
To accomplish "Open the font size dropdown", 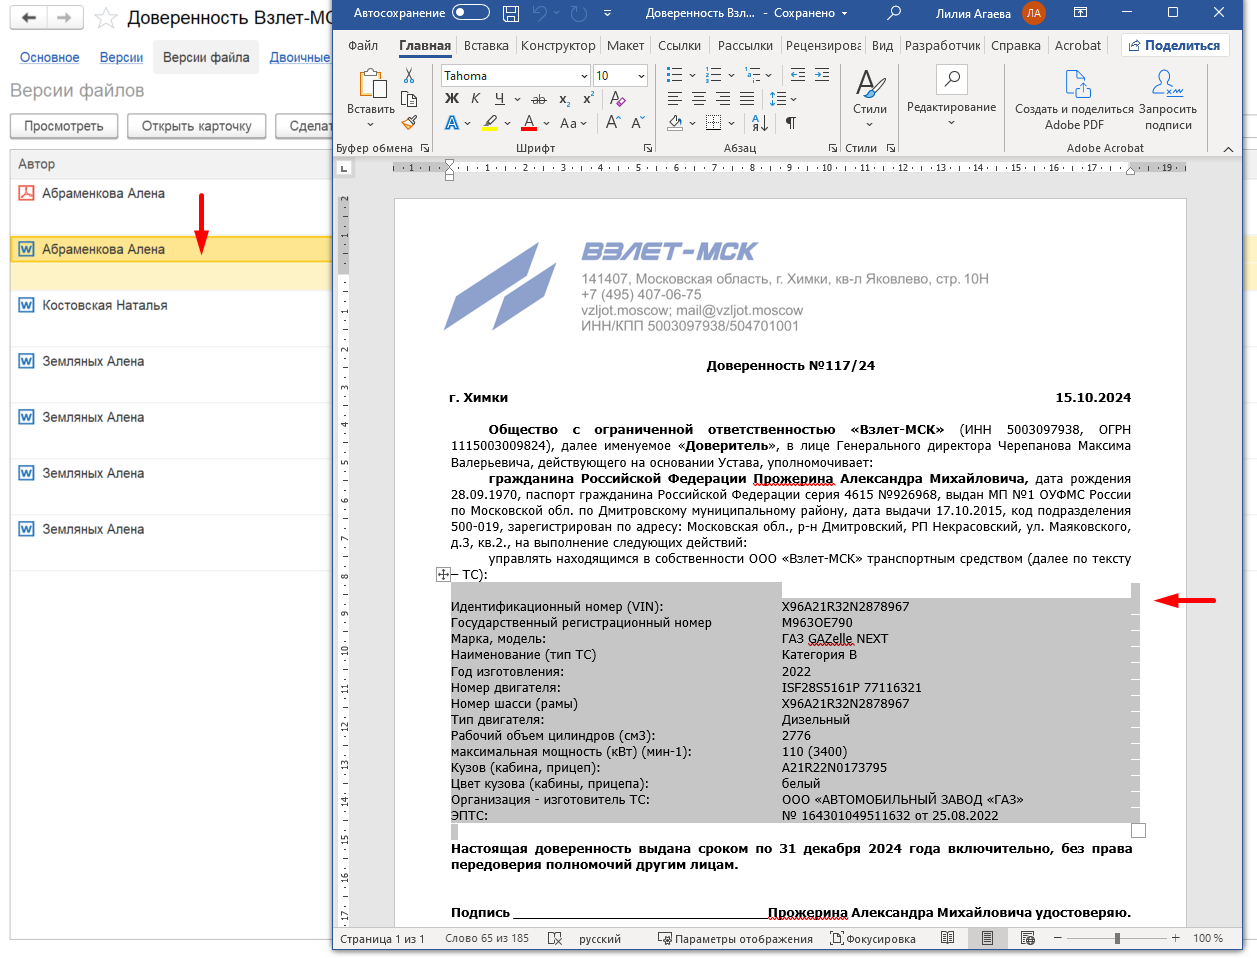I will 640,76.
